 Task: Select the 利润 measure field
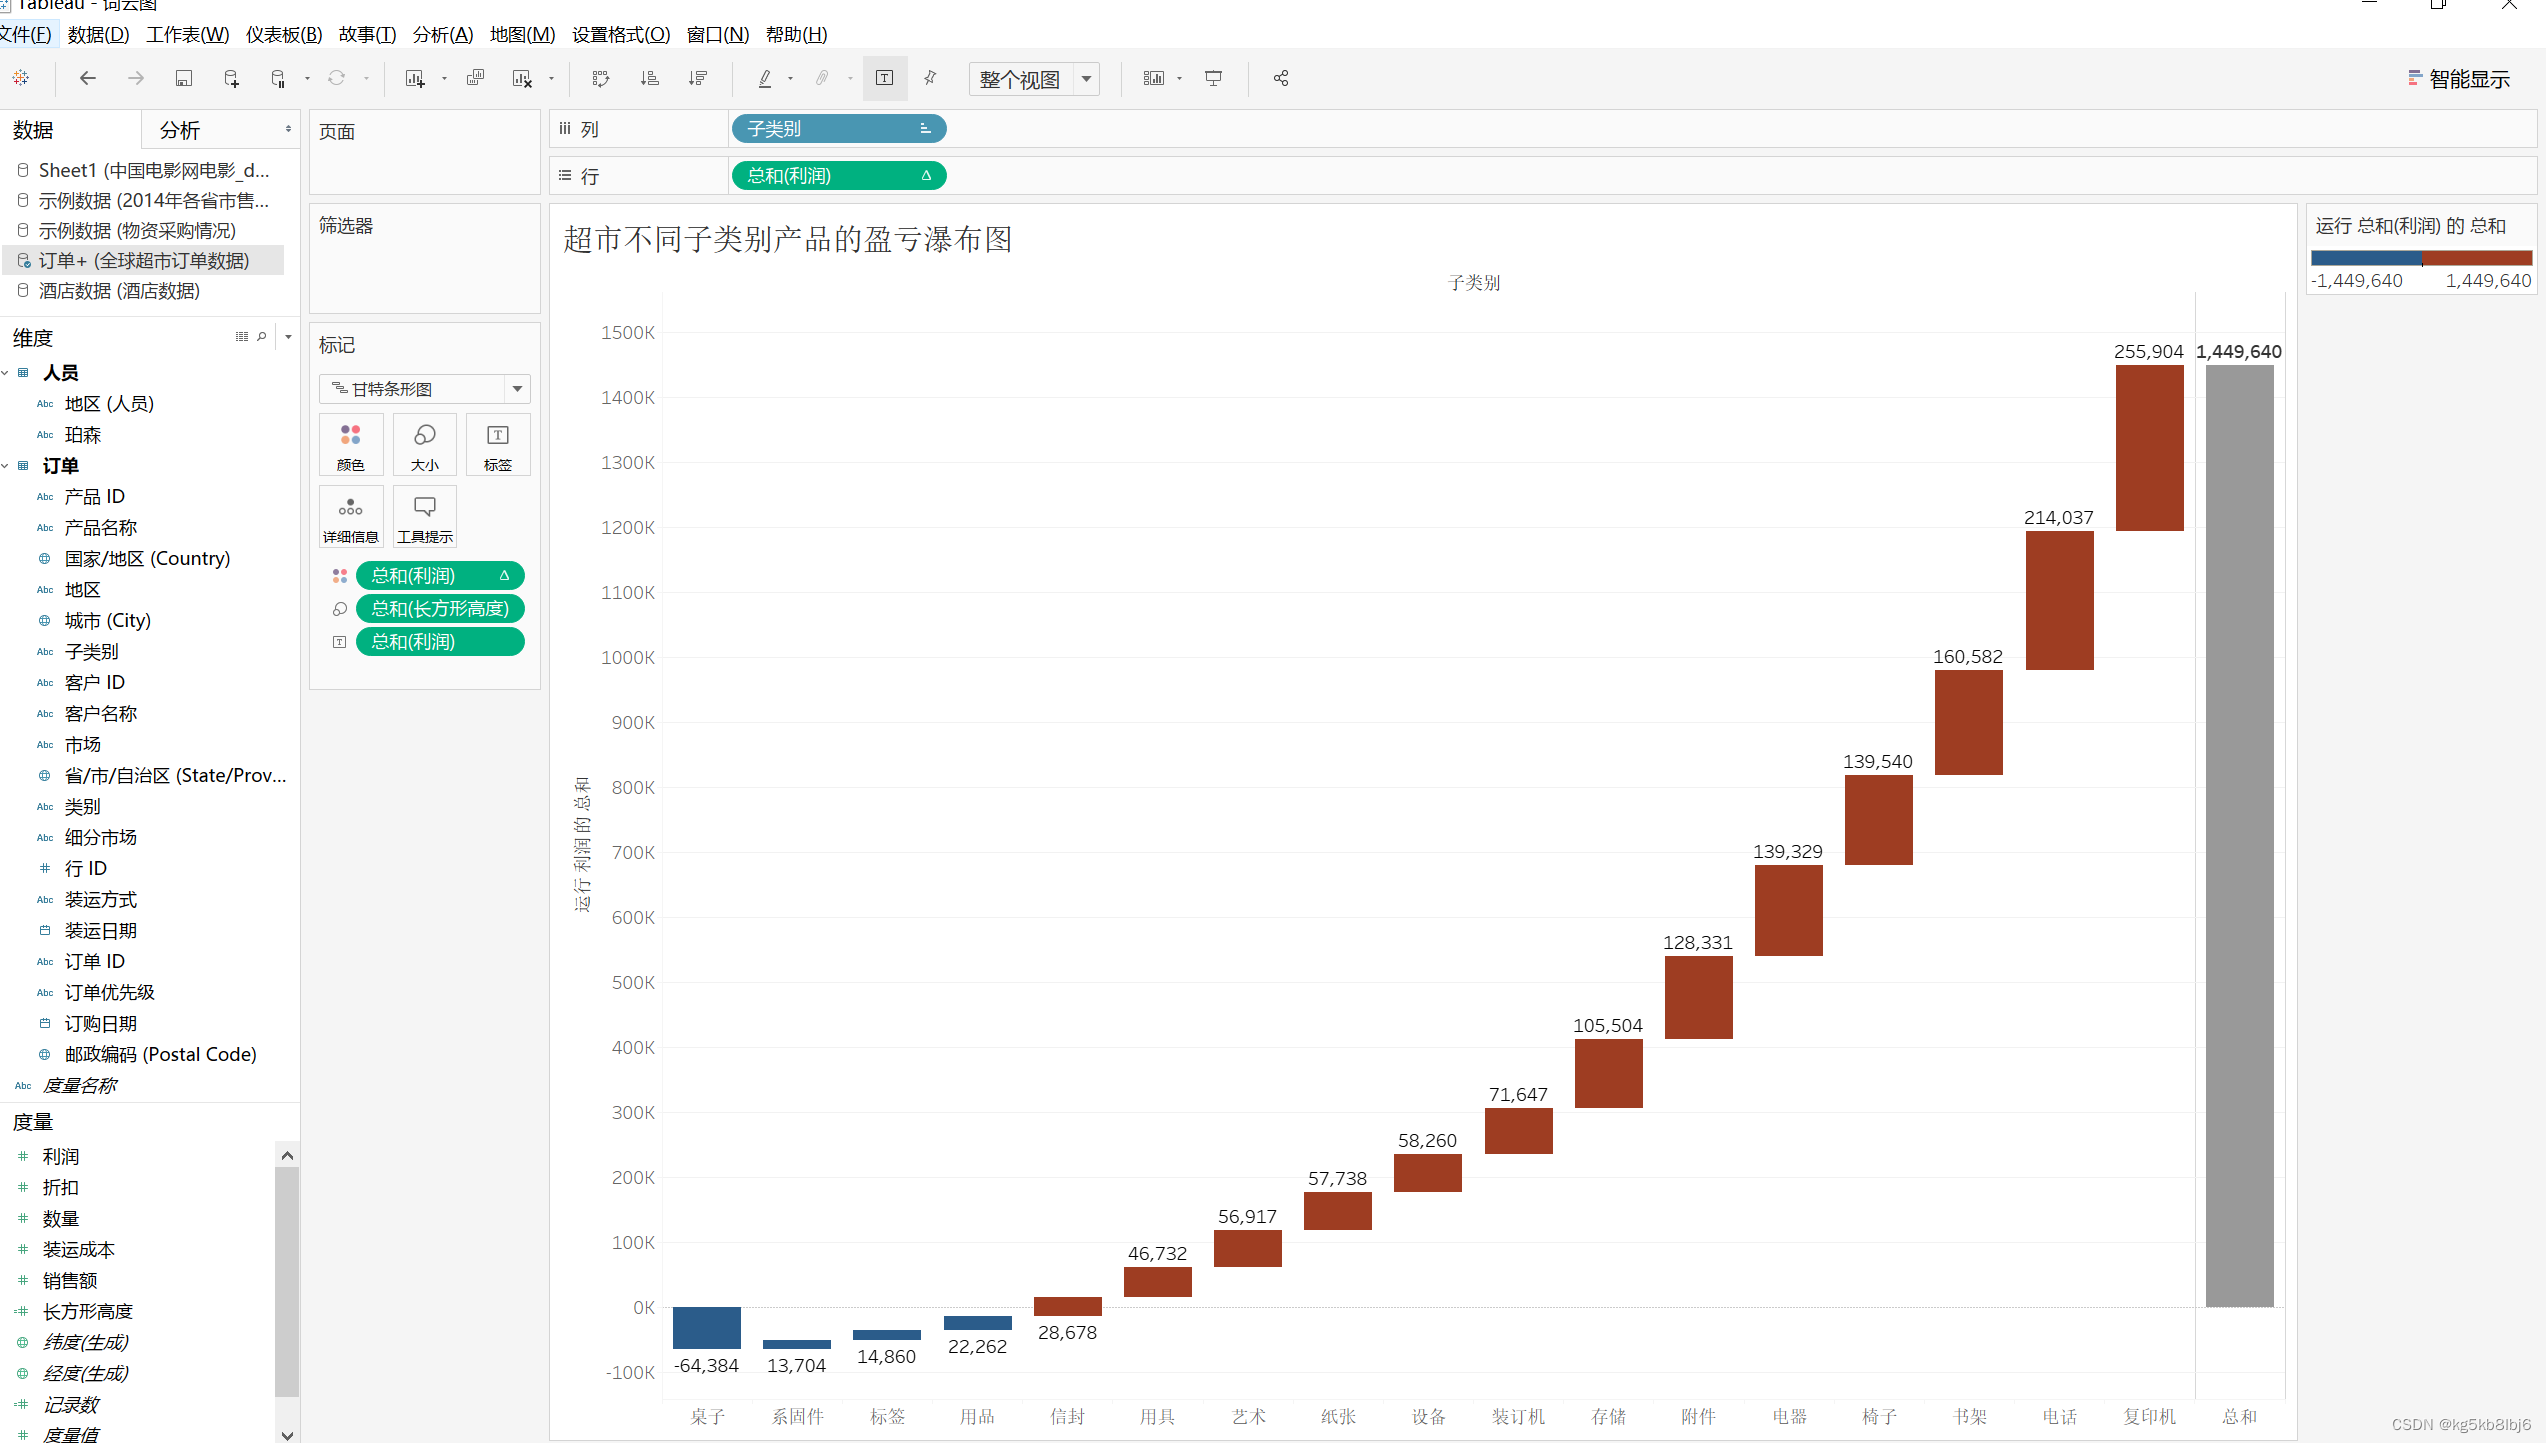pos(61,1157)
